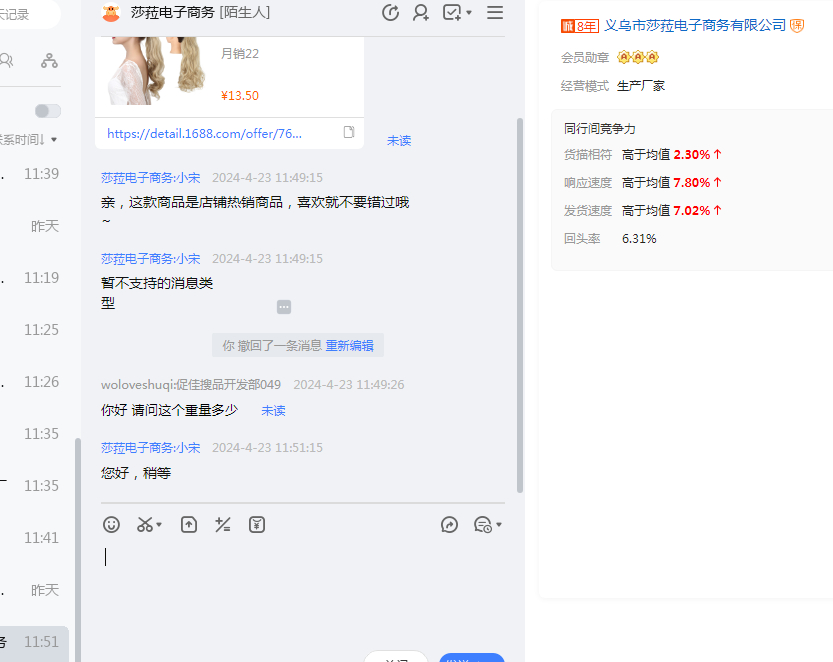Open the detail.1688.com product link

[204, 133]
